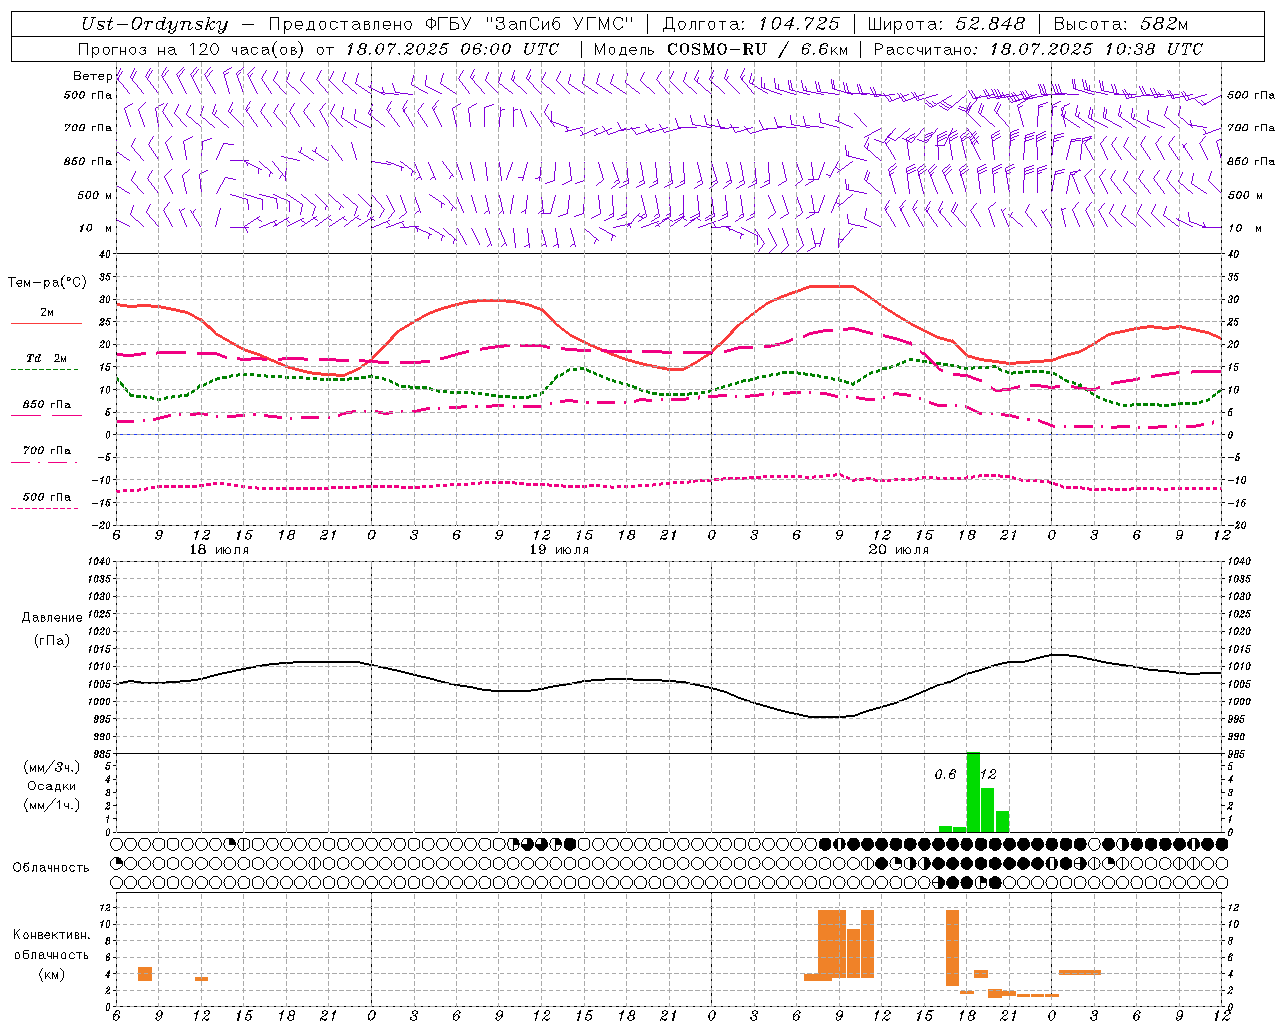The height and width of the screenshot is (1024, 1280).
Task: Select the (мм/3ч.) precipitation unit label
Action: (x=51, y=767)
